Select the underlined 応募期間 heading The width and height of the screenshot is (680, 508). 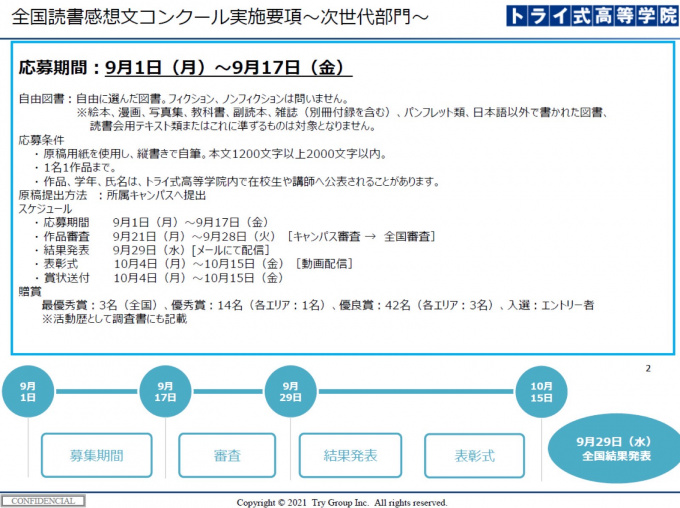(x=186, y=68)
